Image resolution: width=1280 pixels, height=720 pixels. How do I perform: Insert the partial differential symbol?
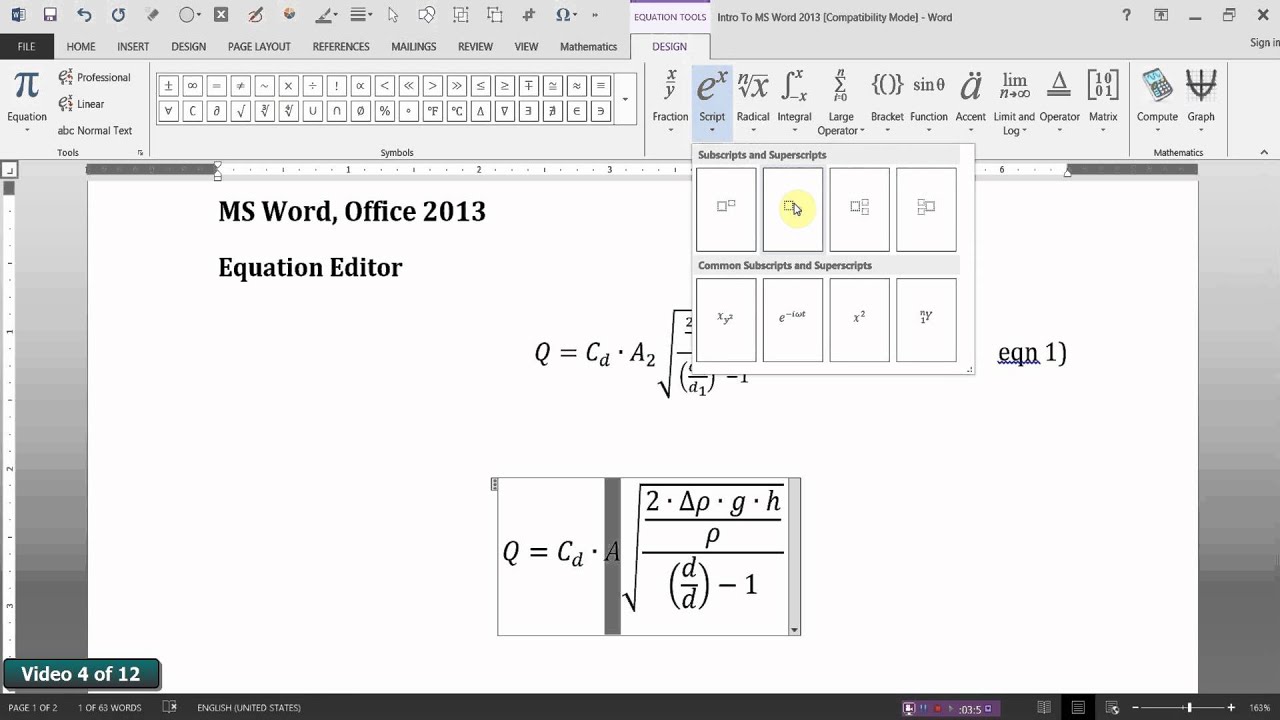[216, 111]
